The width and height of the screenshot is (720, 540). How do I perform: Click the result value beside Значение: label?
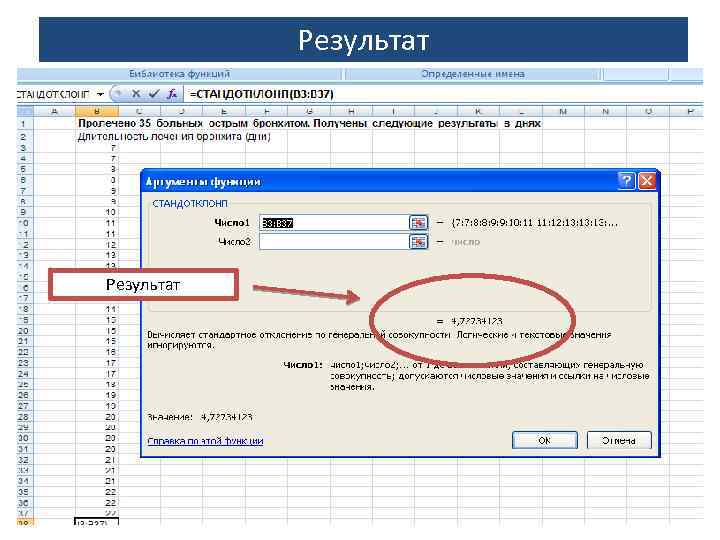pos(227,417)
